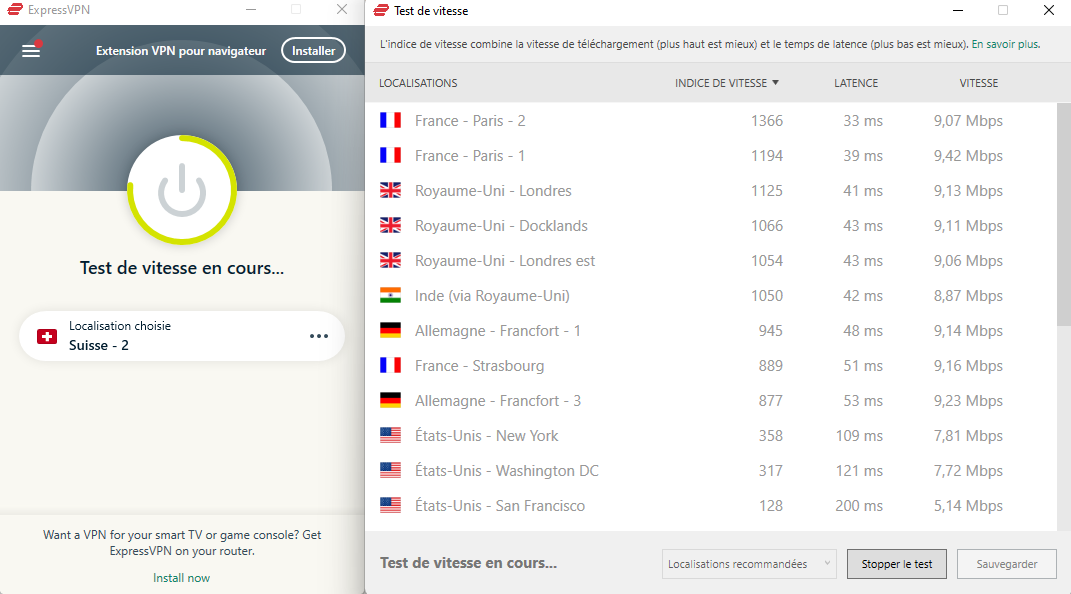Click the latency value 200 ms

(x=859, y=505)
